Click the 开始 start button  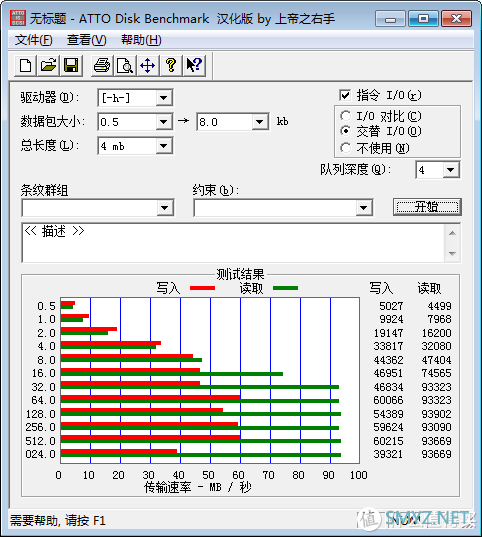tap(427, 207)
